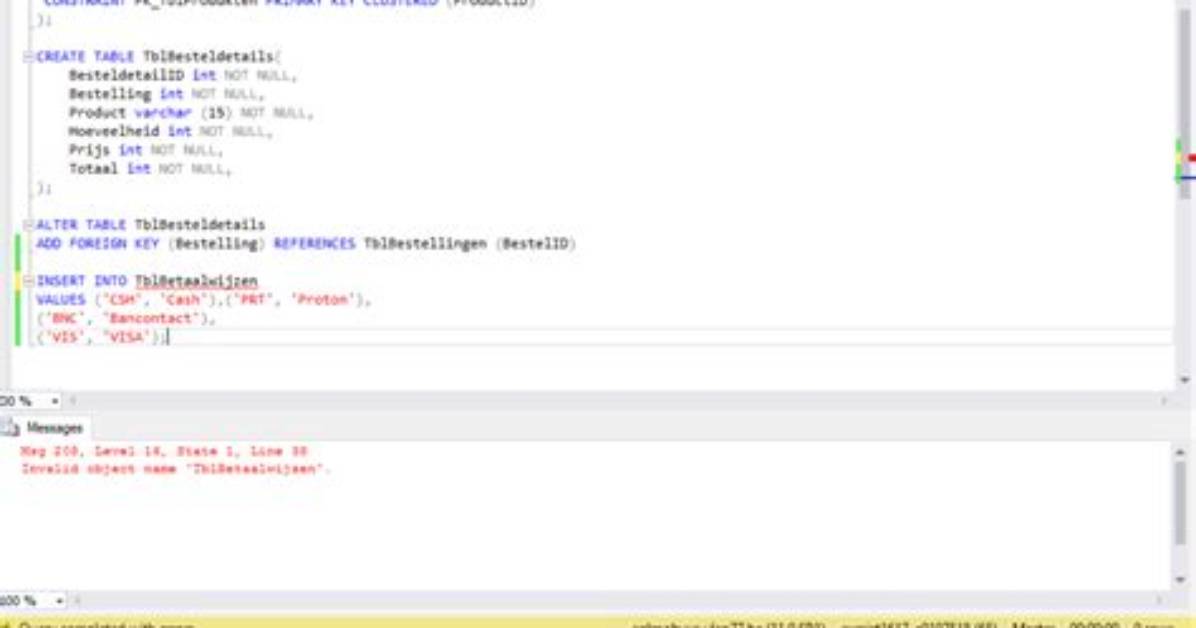Collapse the ALTER TABLE TblBesteldetails block

pos(28,224)
